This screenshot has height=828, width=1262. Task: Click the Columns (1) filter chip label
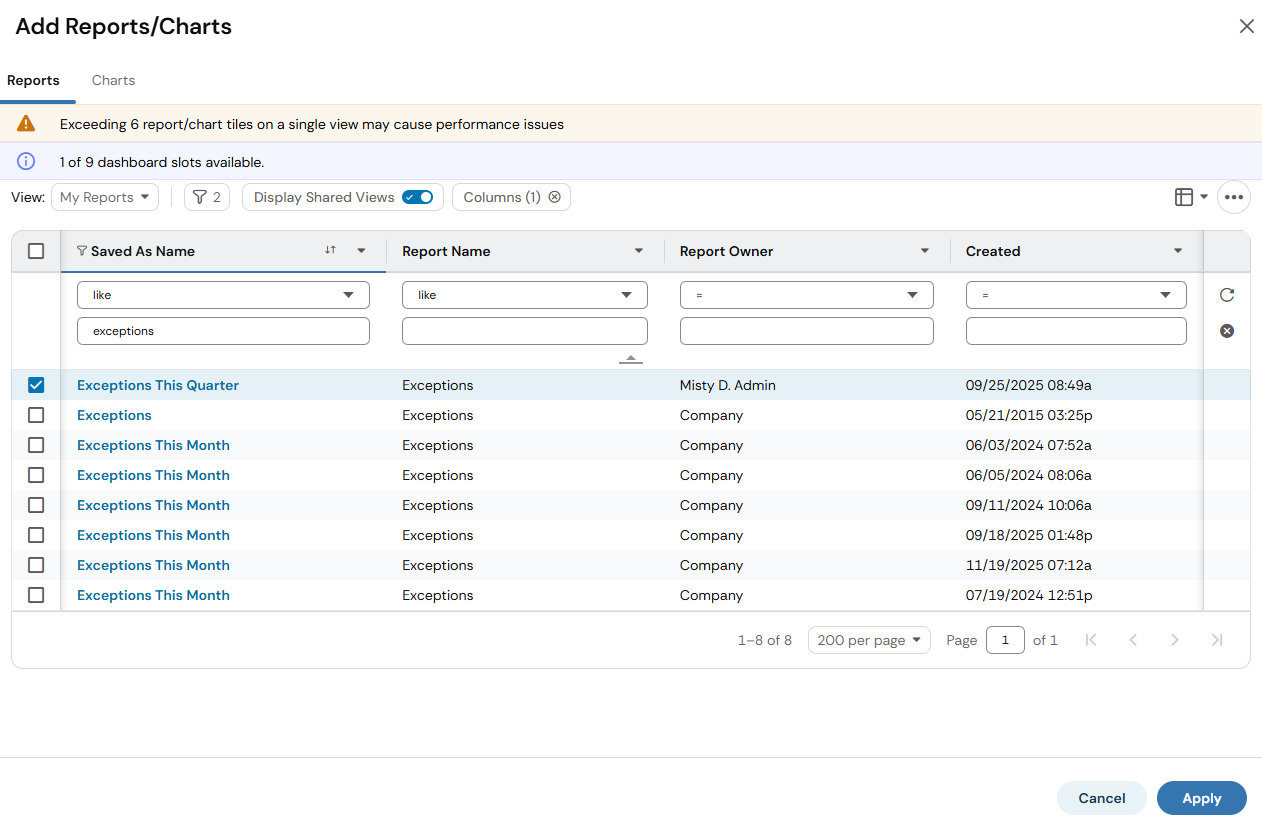coord(502,197)
